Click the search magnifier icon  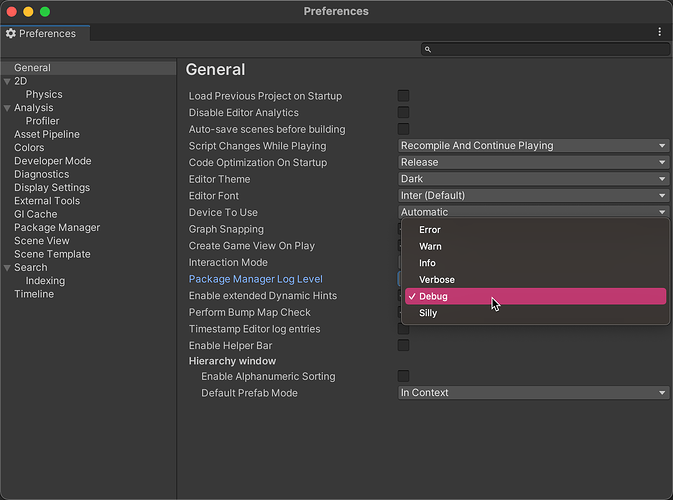point(428,49)
